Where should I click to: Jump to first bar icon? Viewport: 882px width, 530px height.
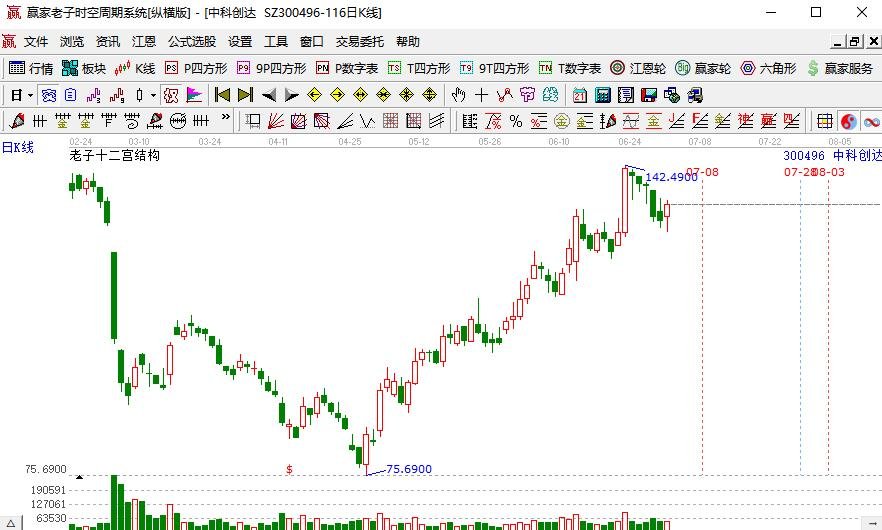[x=222, y=95]
